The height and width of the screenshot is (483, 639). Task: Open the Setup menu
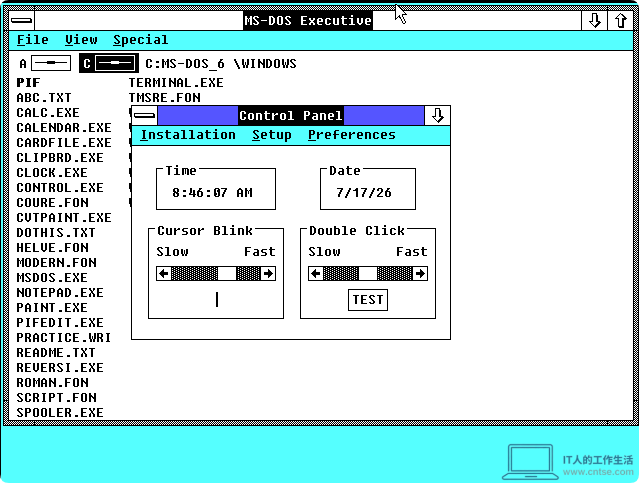tap(272, 135)
